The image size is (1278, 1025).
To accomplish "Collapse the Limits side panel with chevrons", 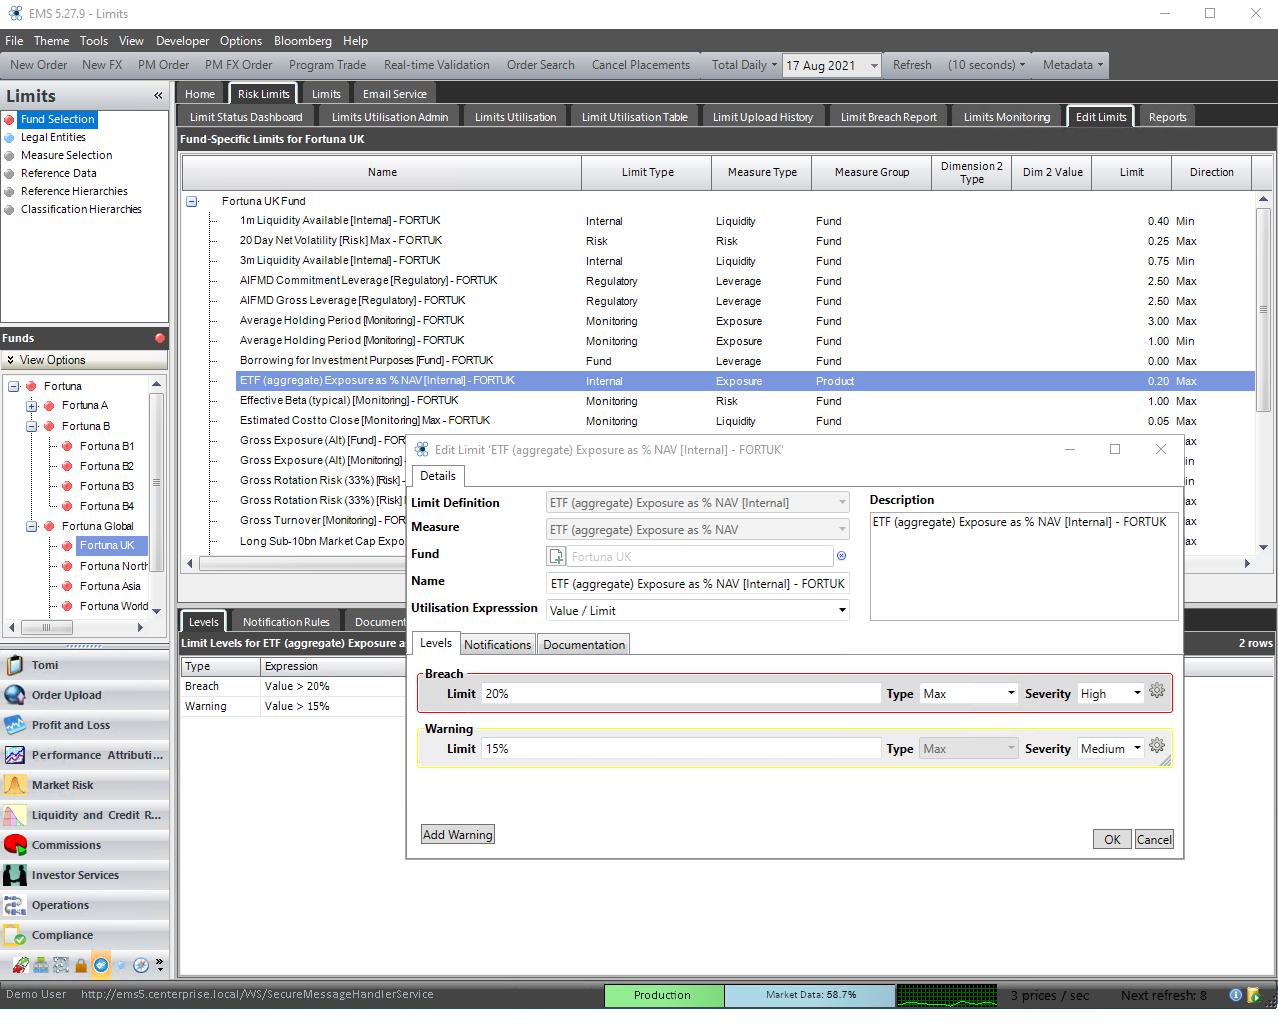I will [x=158, y=96].
